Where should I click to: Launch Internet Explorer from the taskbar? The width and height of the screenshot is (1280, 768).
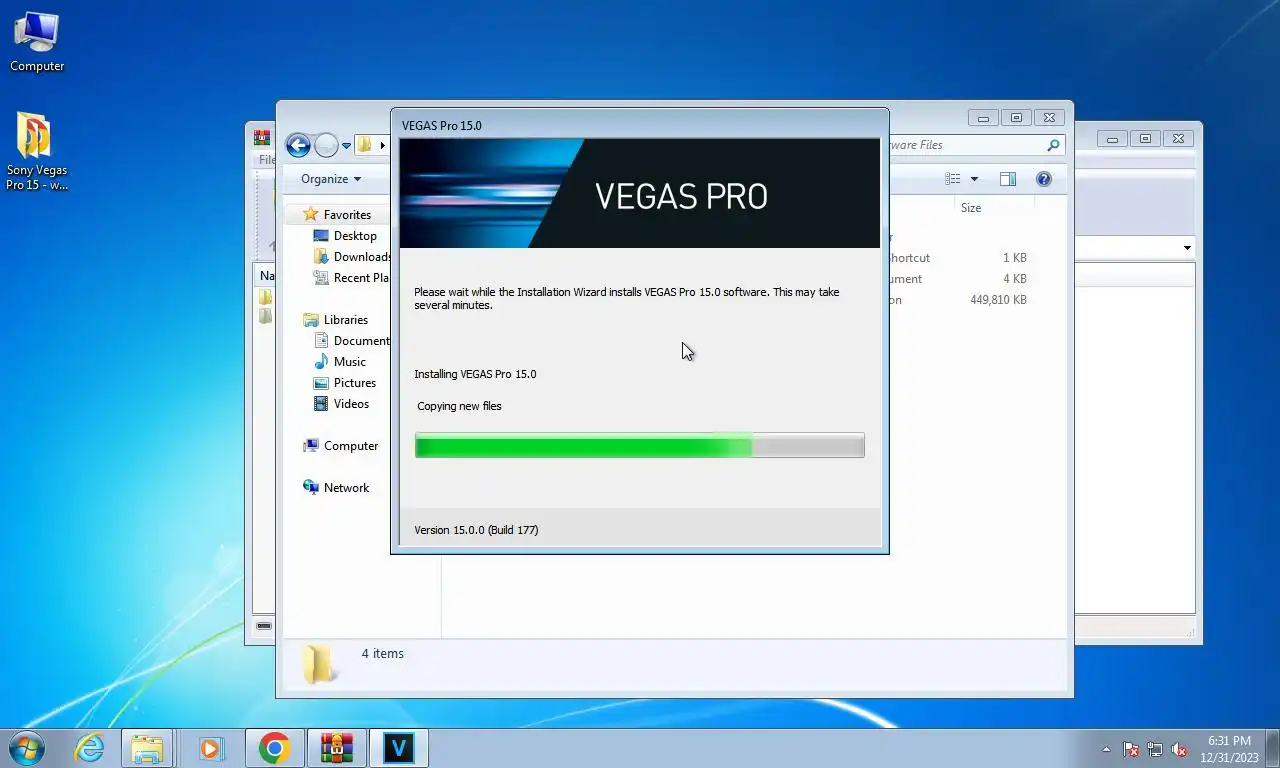point(89,748)
